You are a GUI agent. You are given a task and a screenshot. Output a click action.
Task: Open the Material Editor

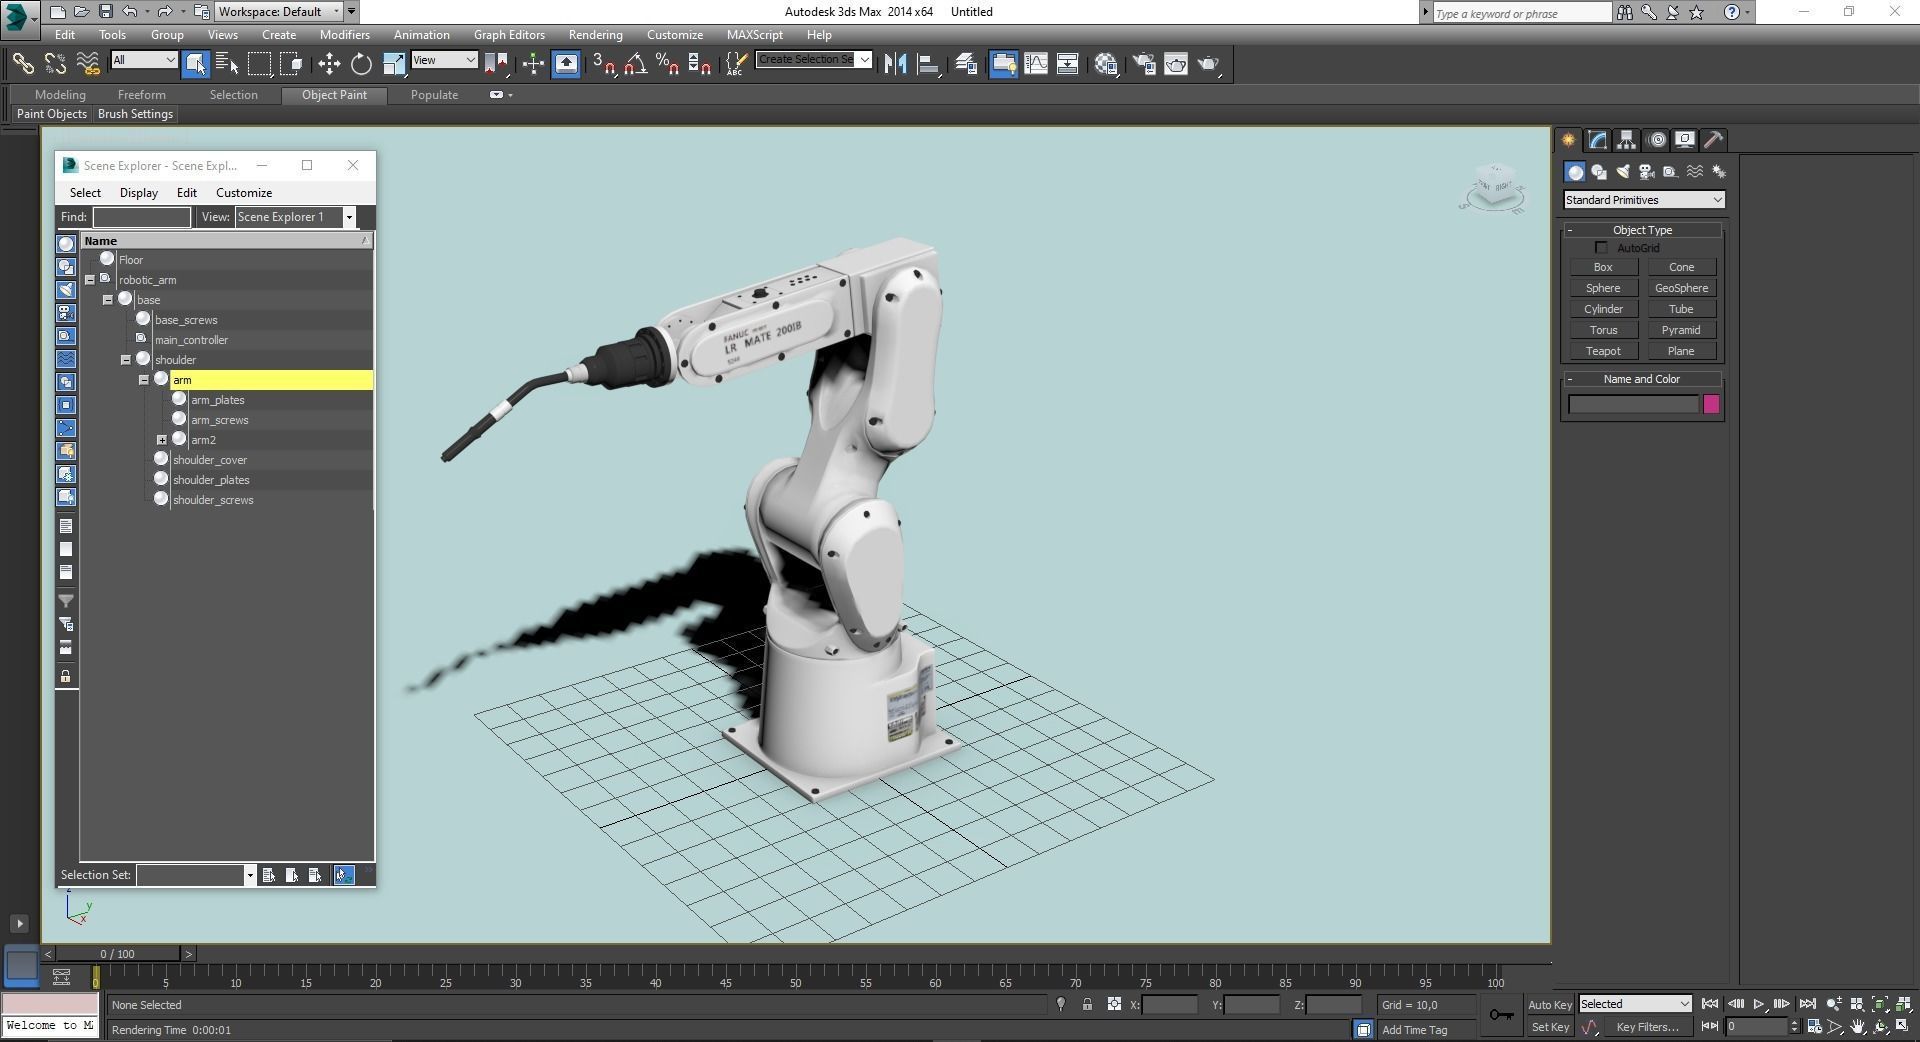point(1106,64)
